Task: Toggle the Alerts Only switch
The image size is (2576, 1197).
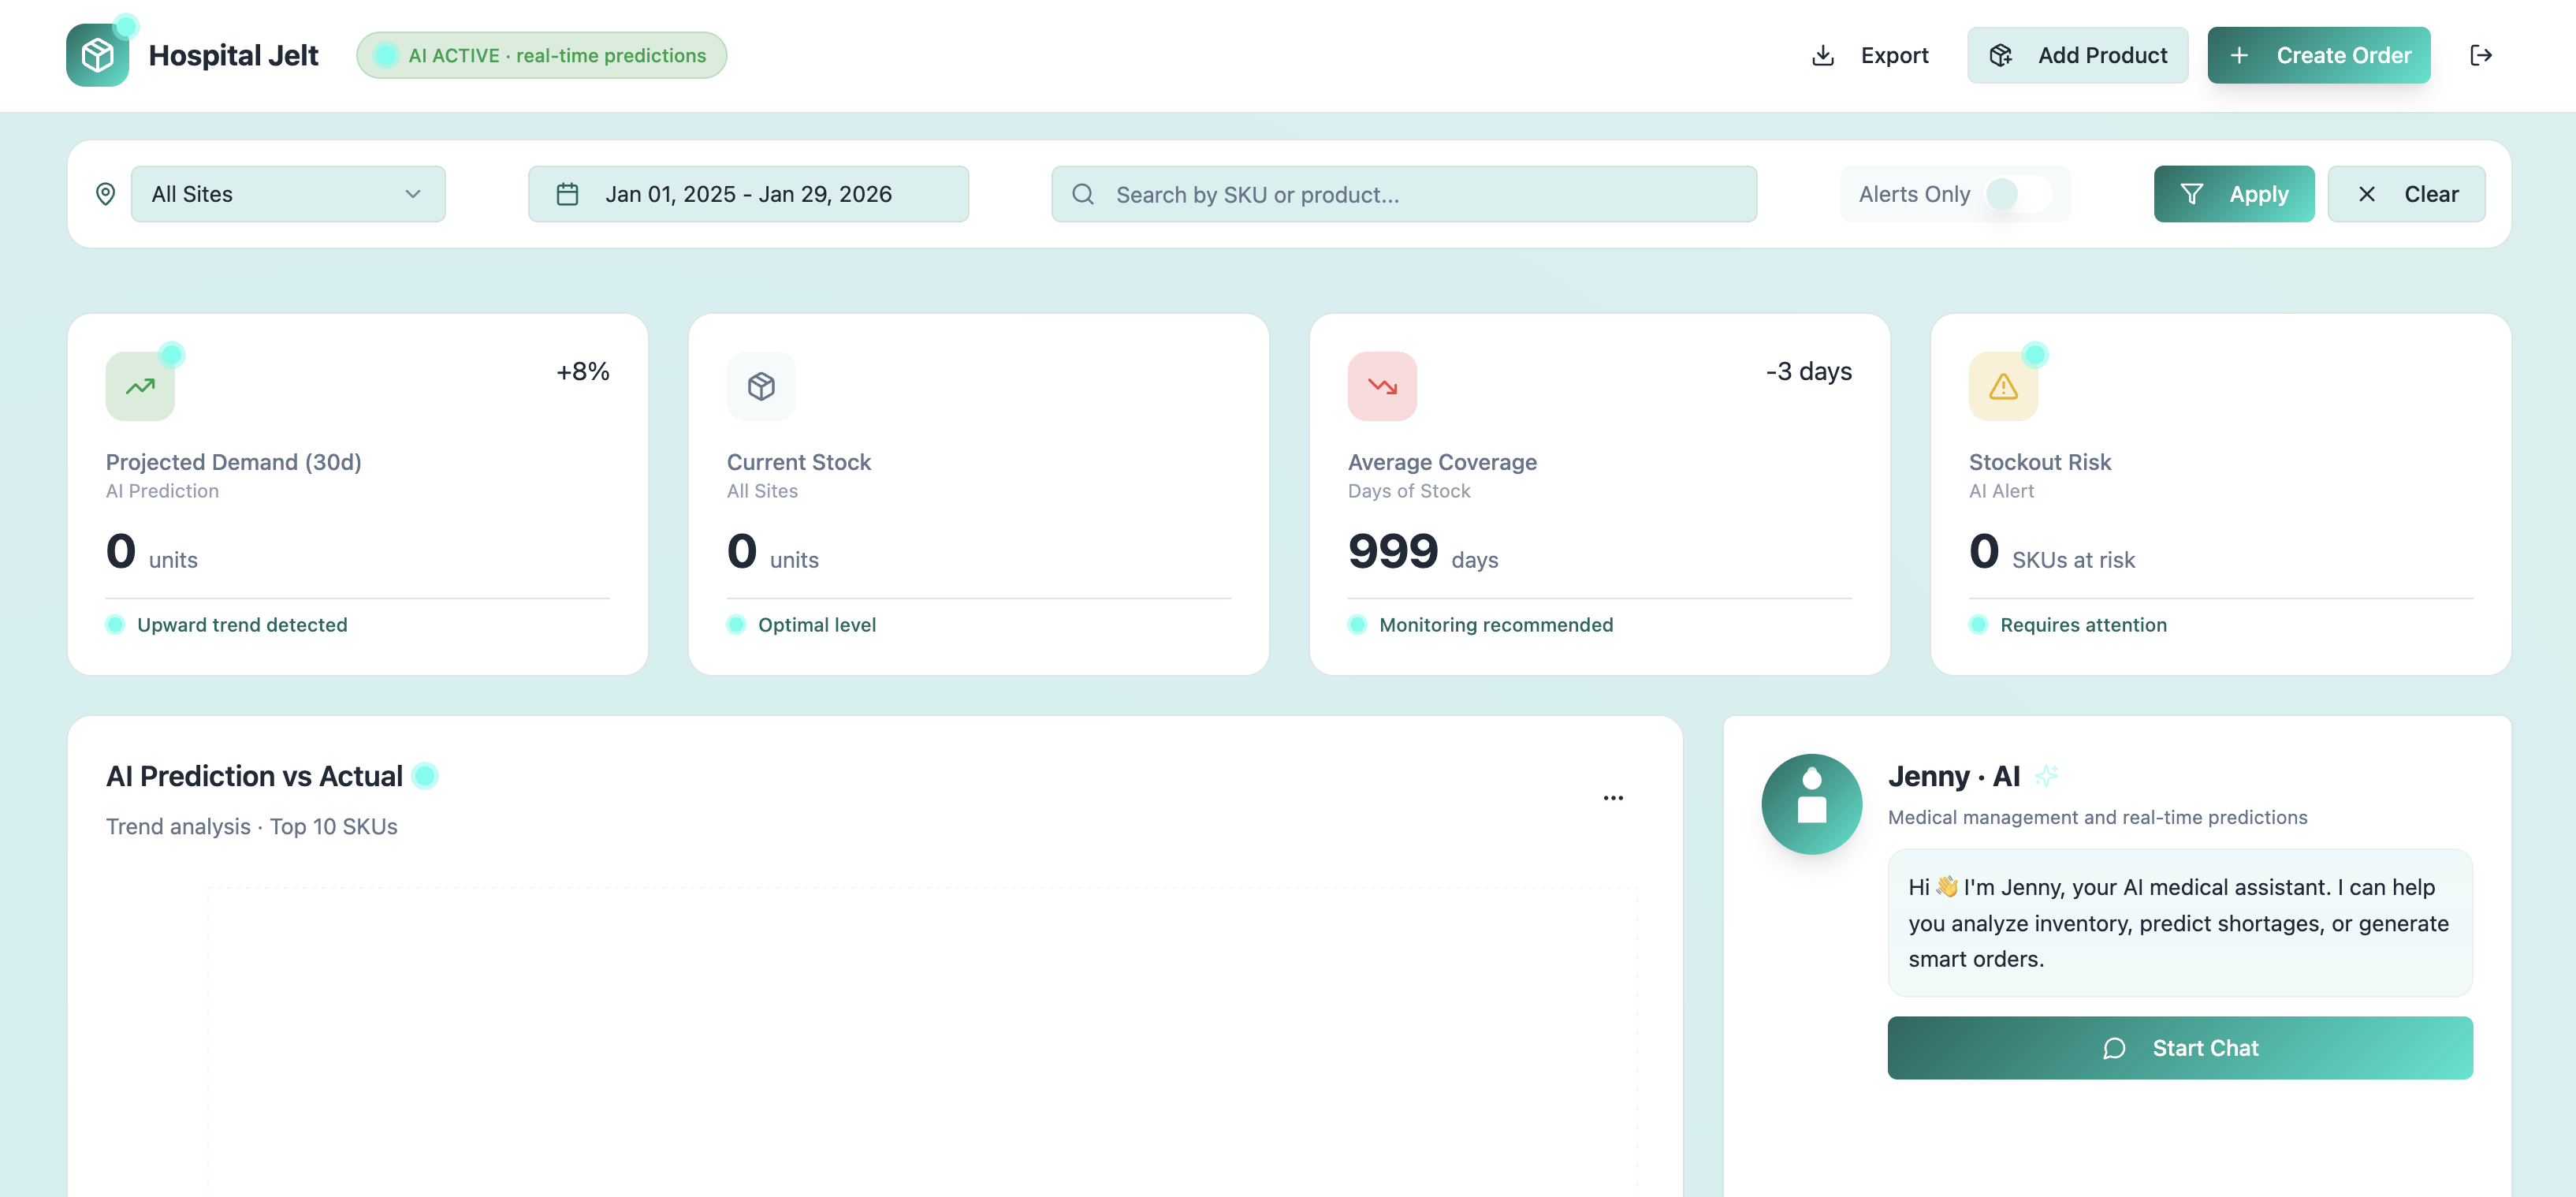Action: tap(2017, 194)
